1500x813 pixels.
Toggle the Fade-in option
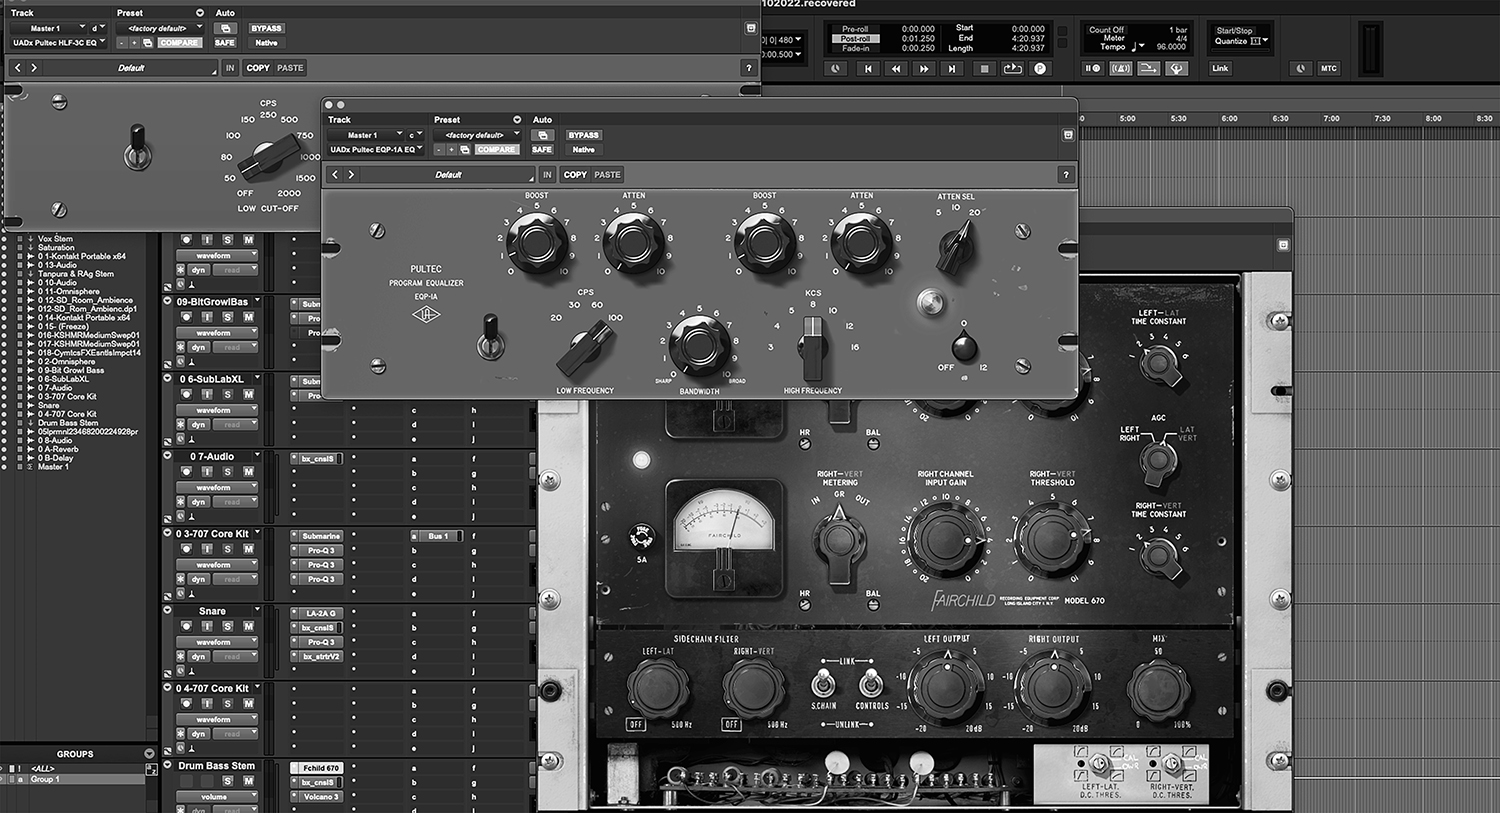pyautogui.click(x=855, y=48)
